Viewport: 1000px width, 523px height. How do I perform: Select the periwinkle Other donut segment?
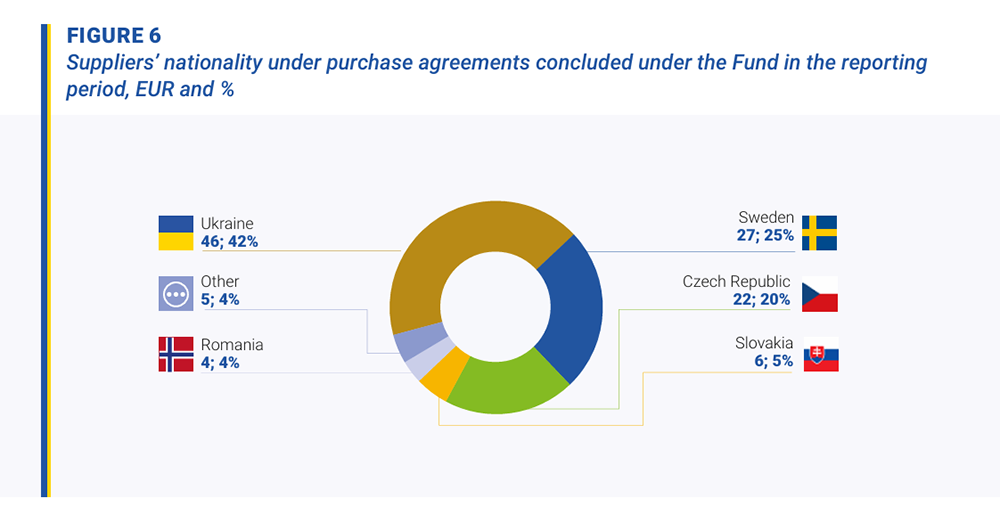click(x=408, y=341)
